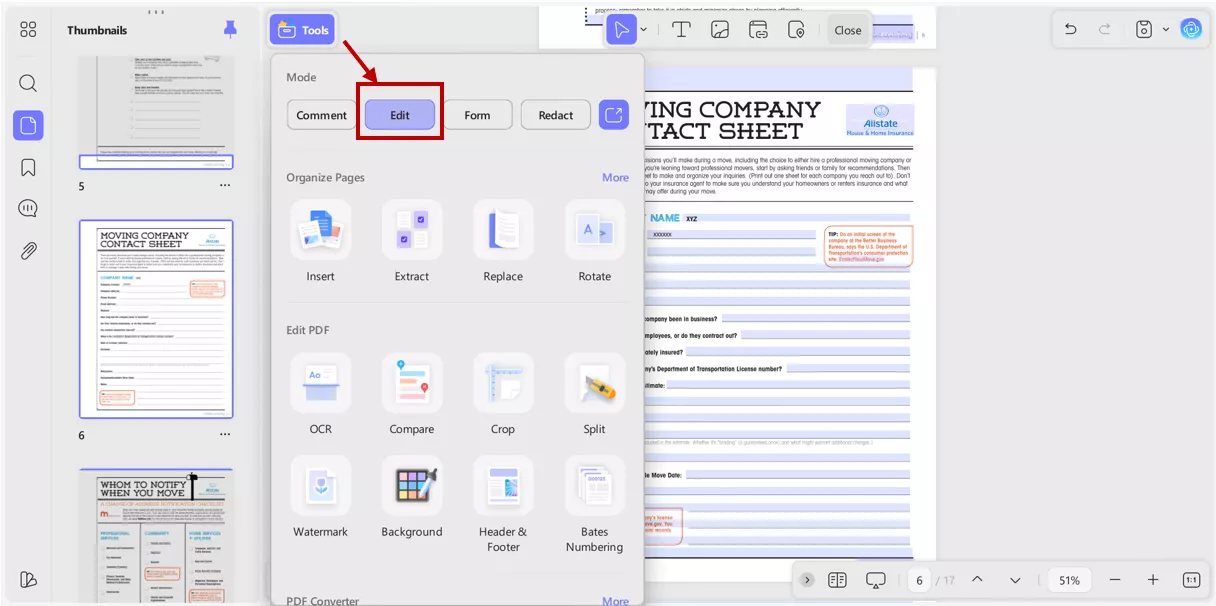
Task: Pin the Thumbnails panel
Action: (230, 30)
